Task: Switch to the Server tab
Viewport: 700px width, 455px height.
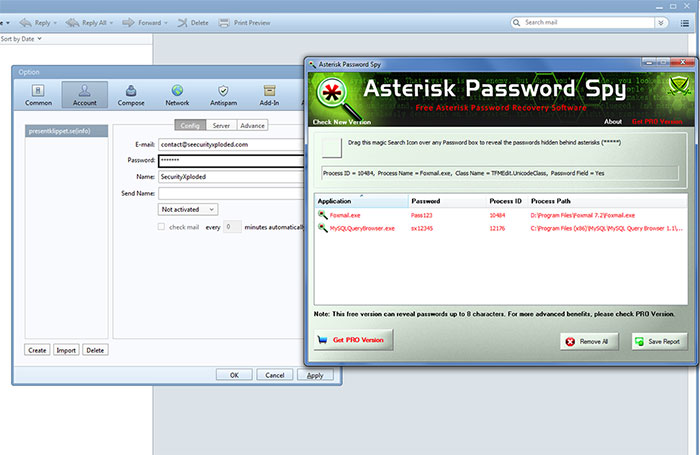Action: pyautogui.click(x=221, y=125)
